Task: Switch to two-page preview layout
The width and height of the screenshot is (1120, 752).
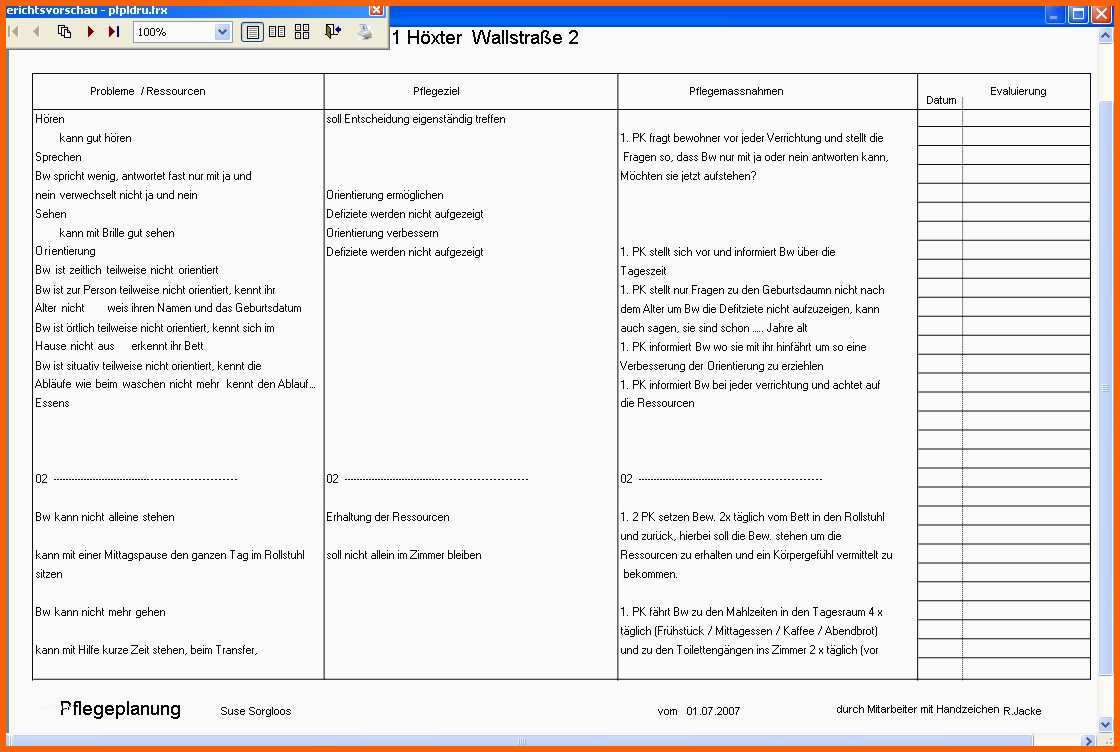Action: pos(277,31)
